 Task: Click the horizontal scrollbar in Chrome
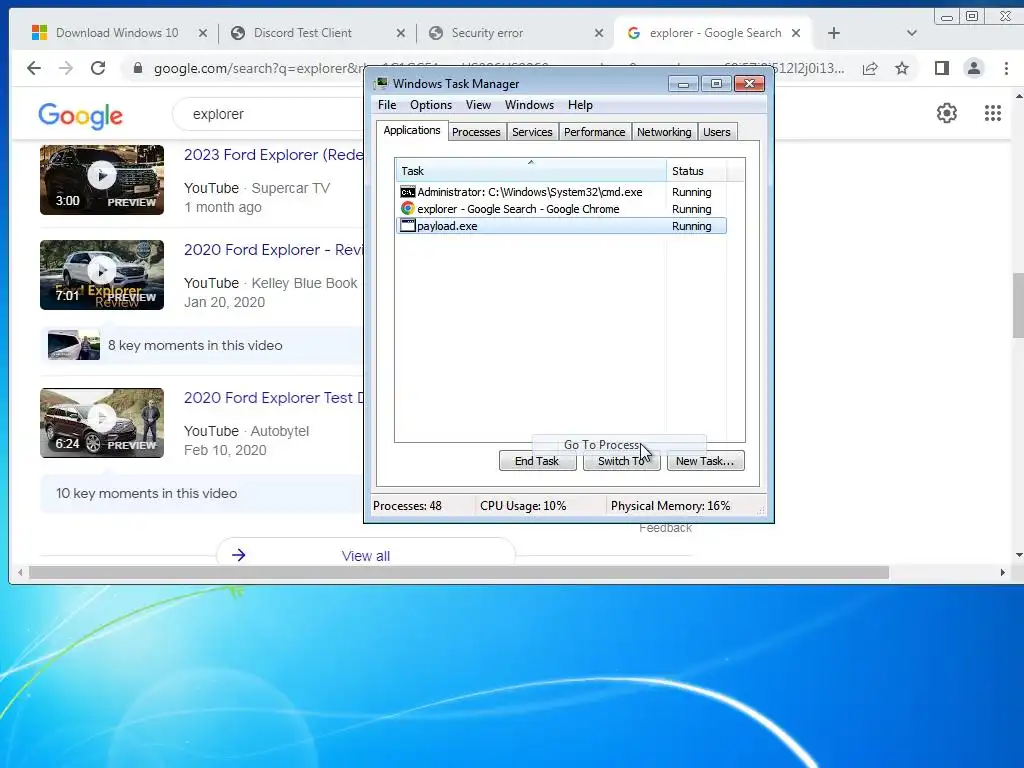pyautogui.click(x=459, y=573)
